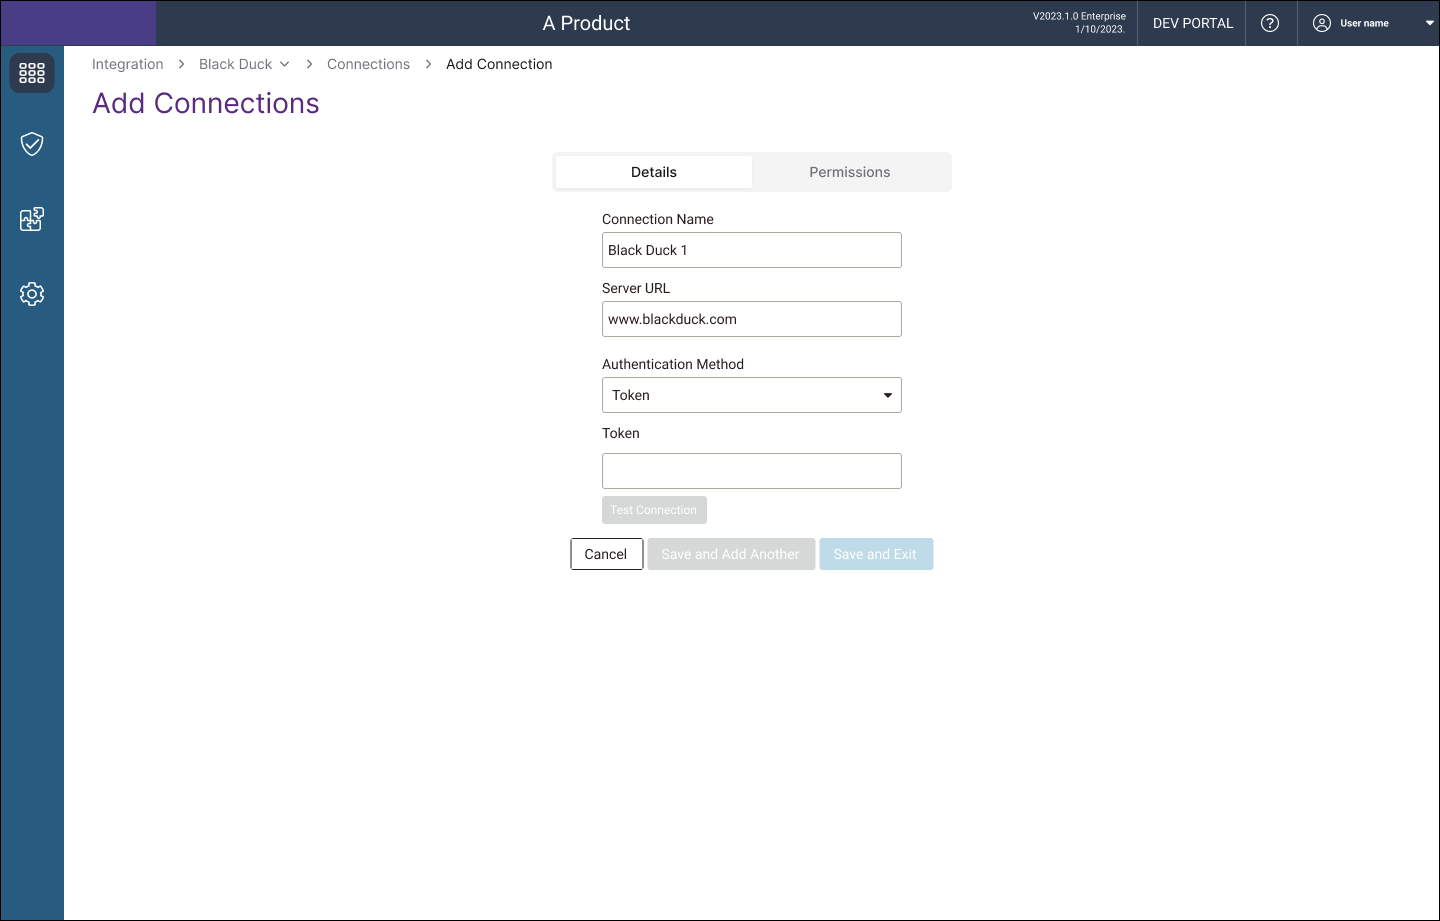The width and height of the screenshot is (1440, 921).
Task: Navigate to Connections breadcrumb link
Action: [x=368, y=64]
